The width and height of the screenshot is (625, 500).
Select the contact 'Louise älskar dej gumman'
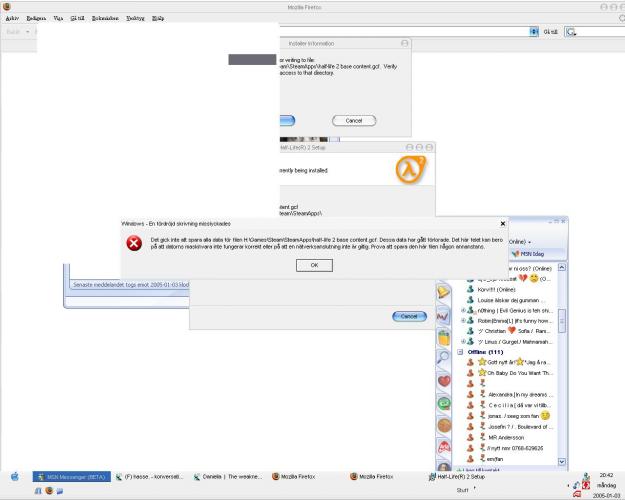(x=508, y=300)
